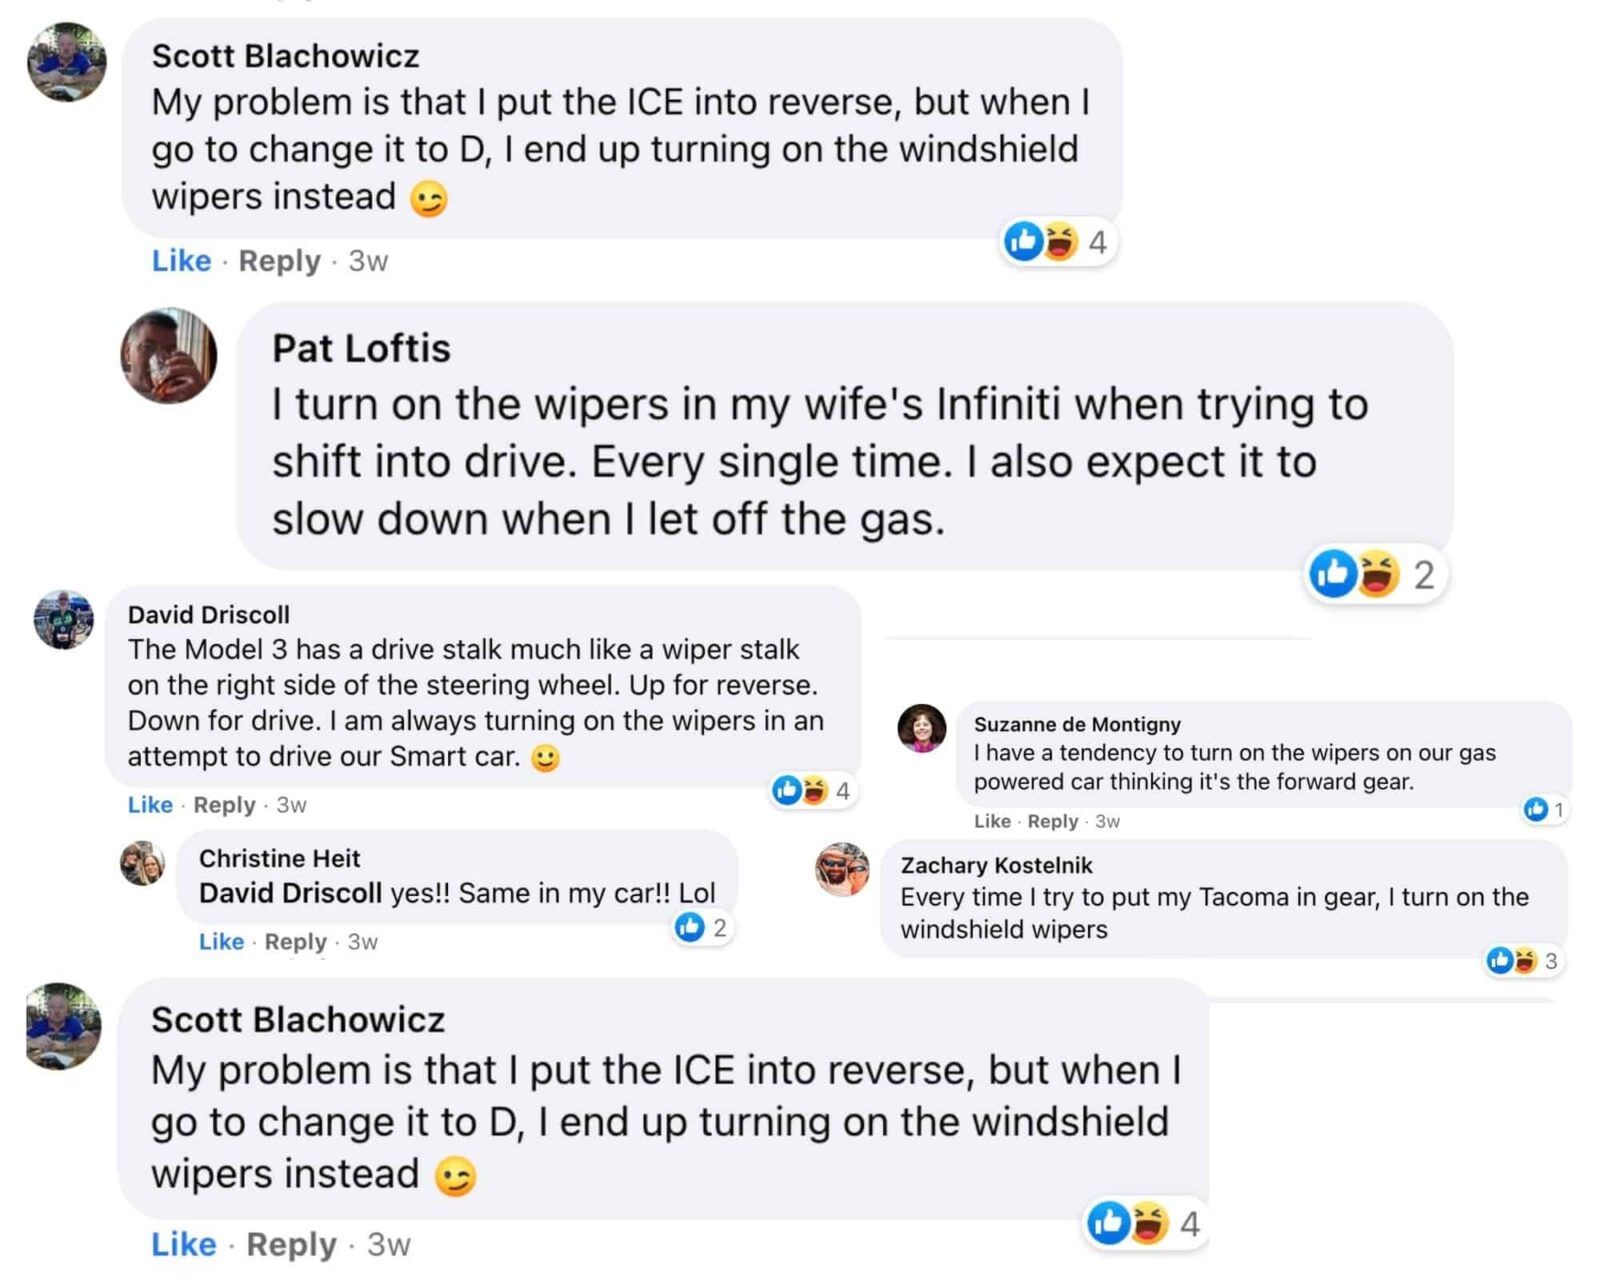Reply to Christine Heit's comment
The height and width of the screenshot is (1280, 1600).
pyautogui.click(x=295, y=942)
